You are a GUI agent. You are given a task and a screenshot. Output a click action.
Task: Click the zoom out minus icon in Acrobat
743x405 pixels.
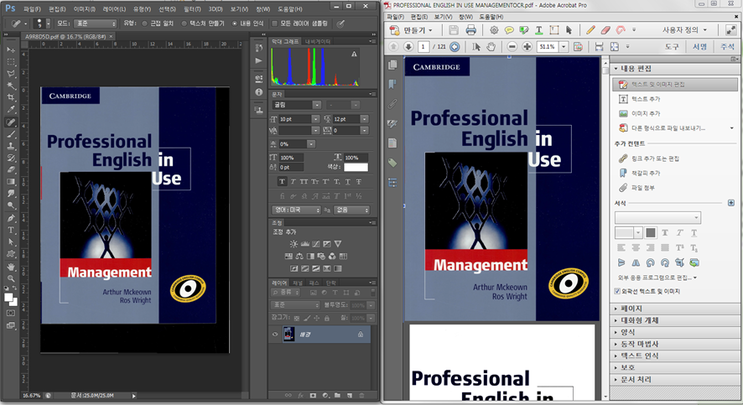512,46
